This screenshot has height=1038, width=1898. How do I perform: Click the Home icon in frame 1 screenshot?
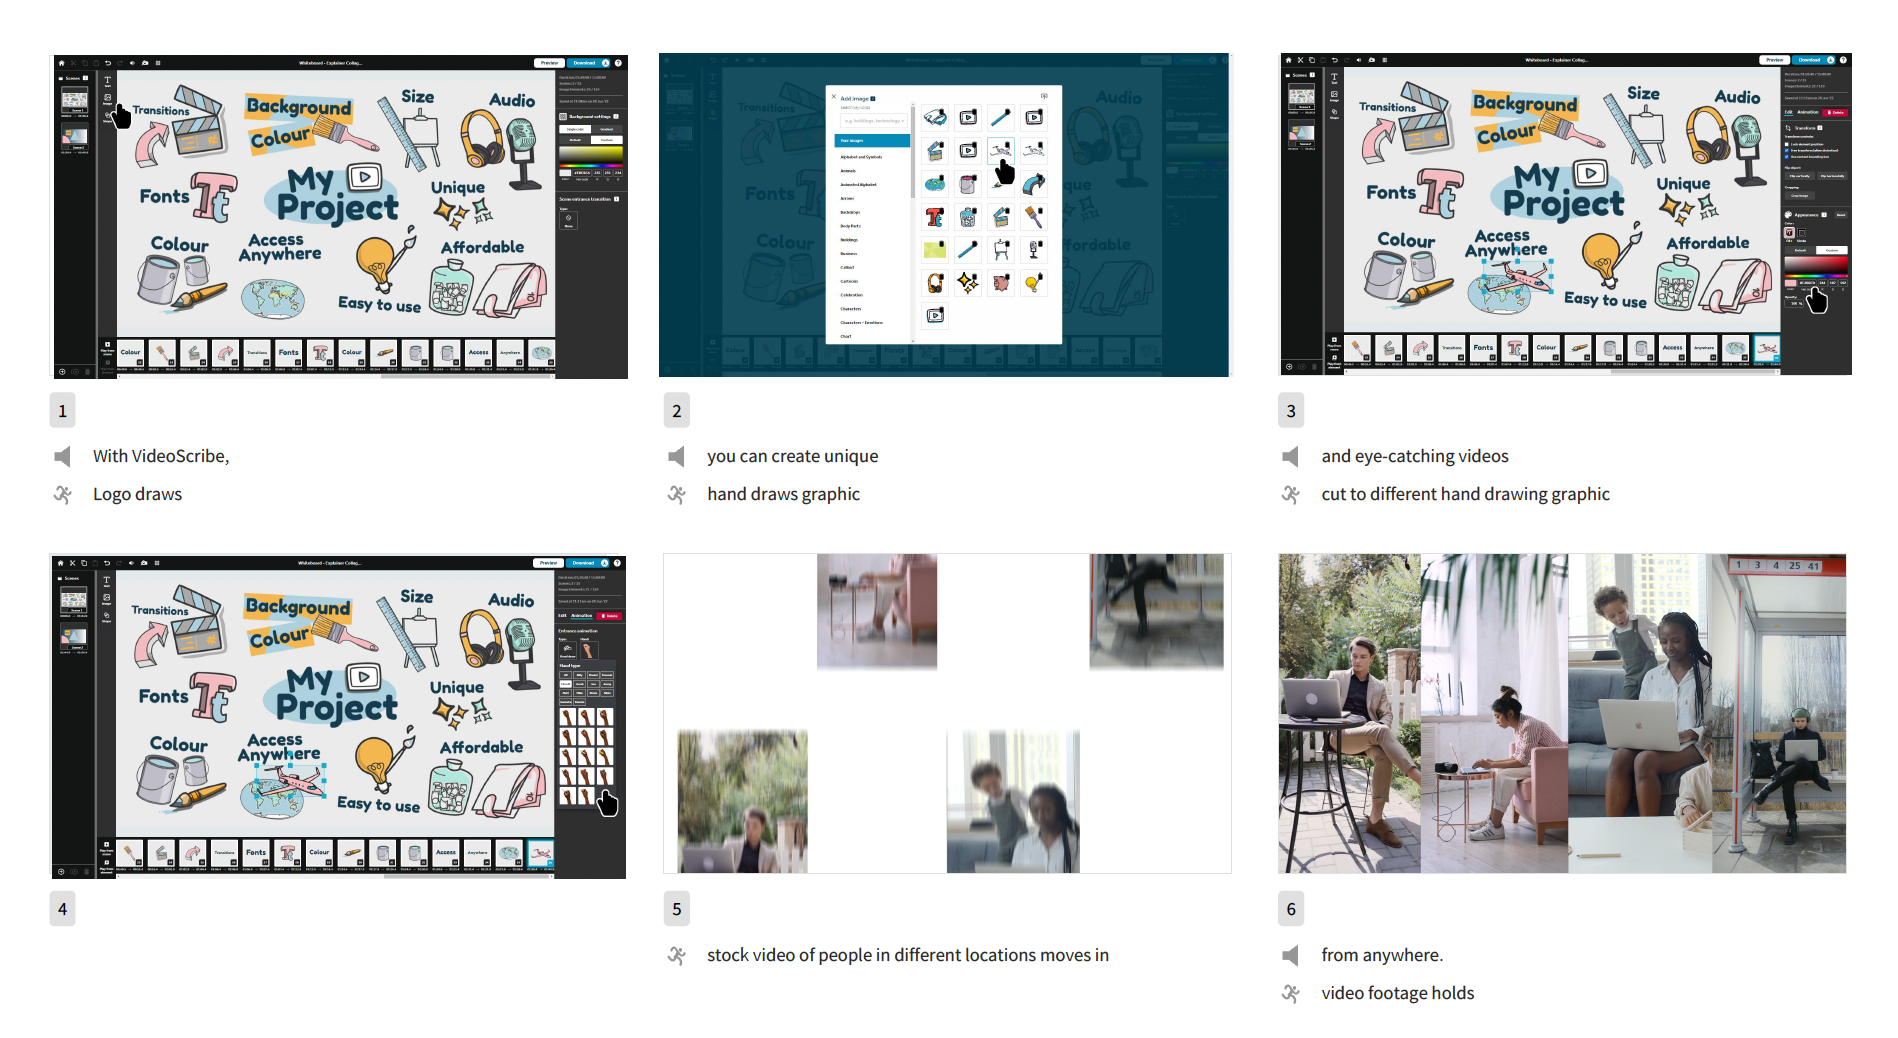(x=62, y=63)
